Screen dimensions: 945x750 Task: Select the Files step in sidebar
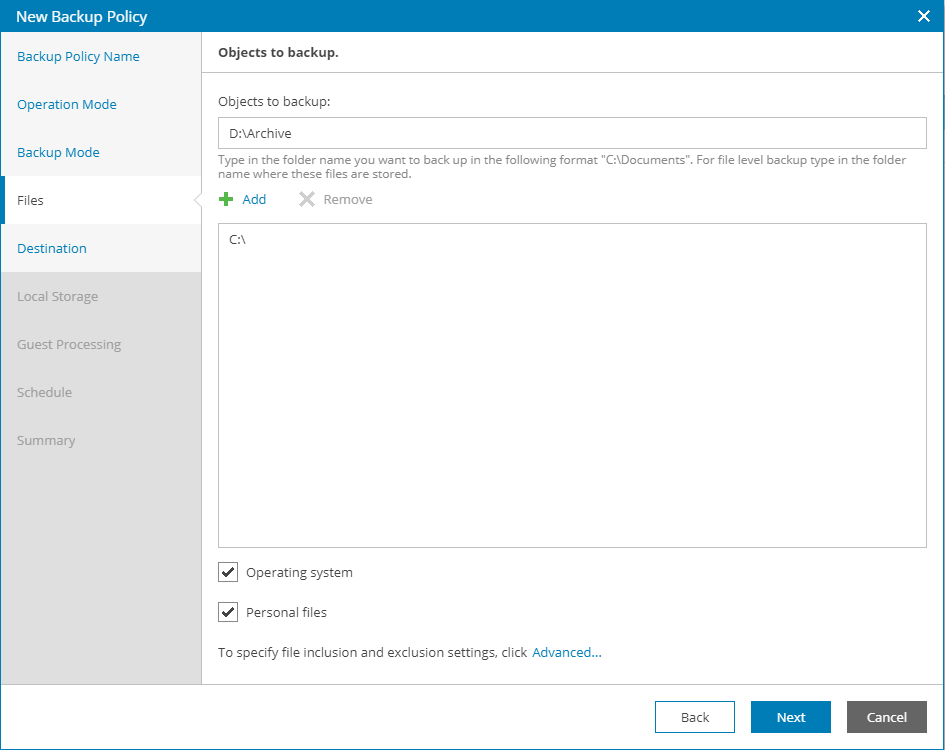pos(31,200)
